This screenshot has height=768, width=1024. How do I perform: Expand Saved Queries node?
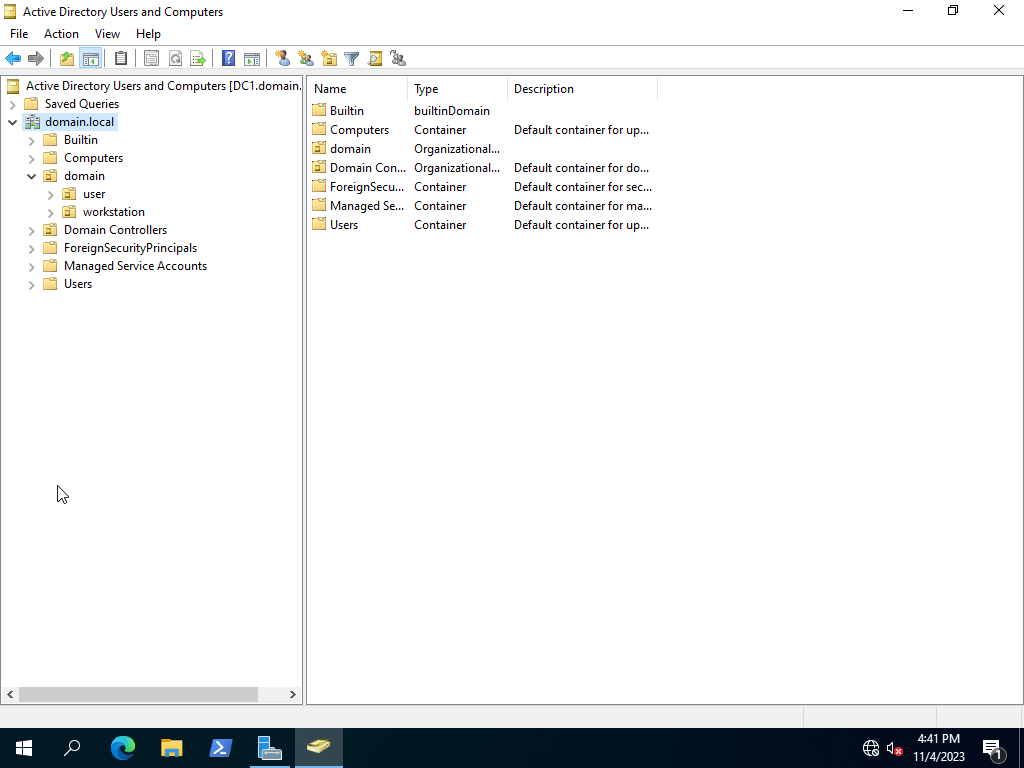click(x=12, y=104)
